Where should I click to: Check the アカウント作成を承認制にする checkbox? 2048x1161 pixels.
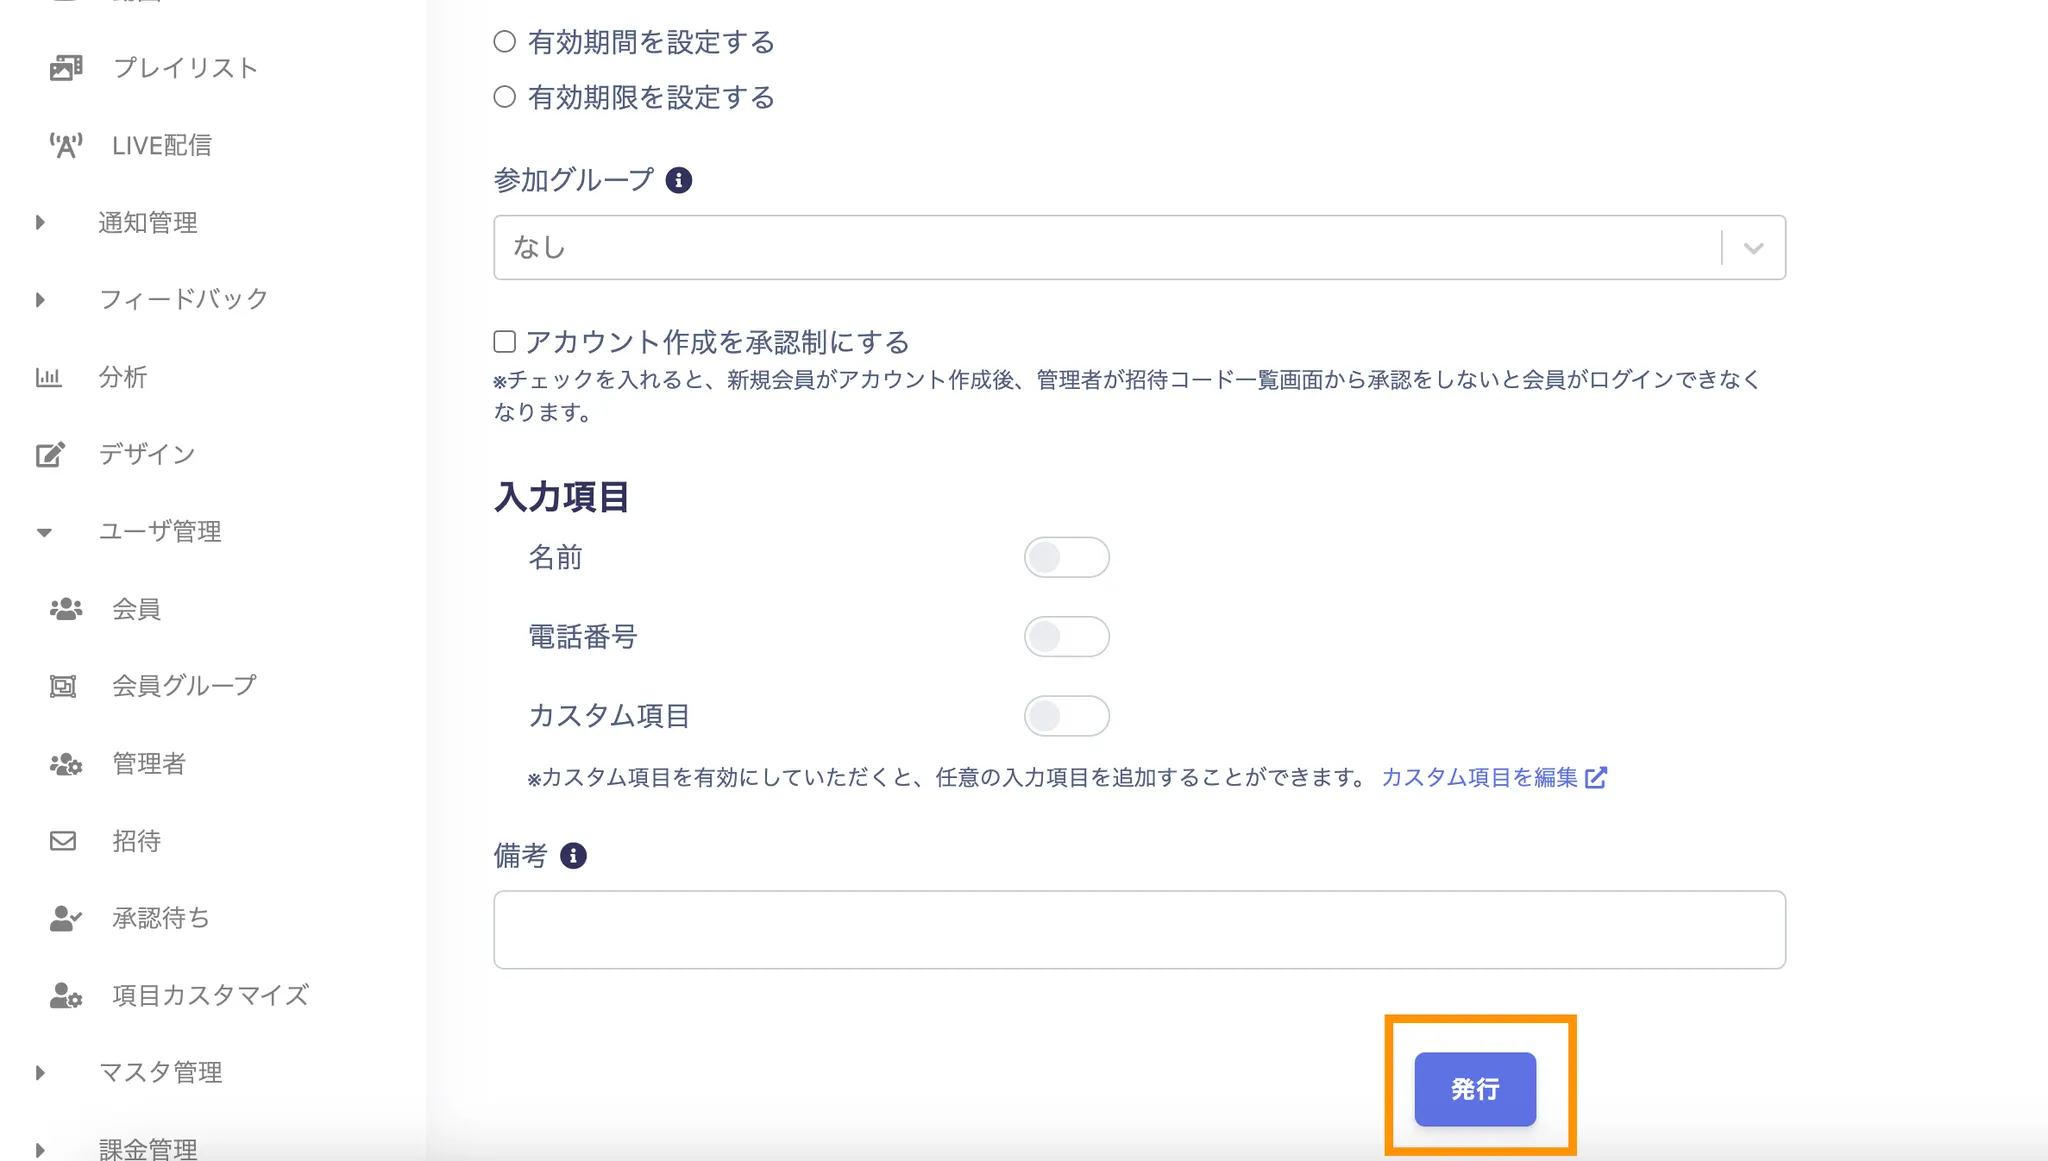coord(505,342)
